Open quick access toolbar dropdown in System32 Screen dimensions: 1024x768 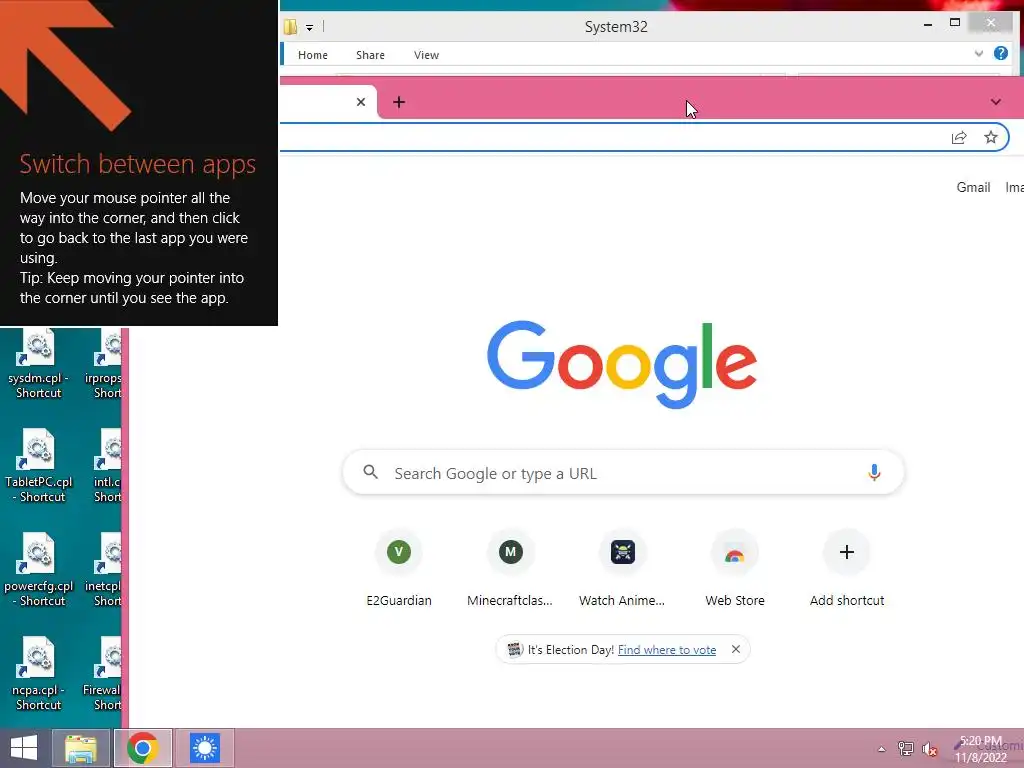coord(310,27)
